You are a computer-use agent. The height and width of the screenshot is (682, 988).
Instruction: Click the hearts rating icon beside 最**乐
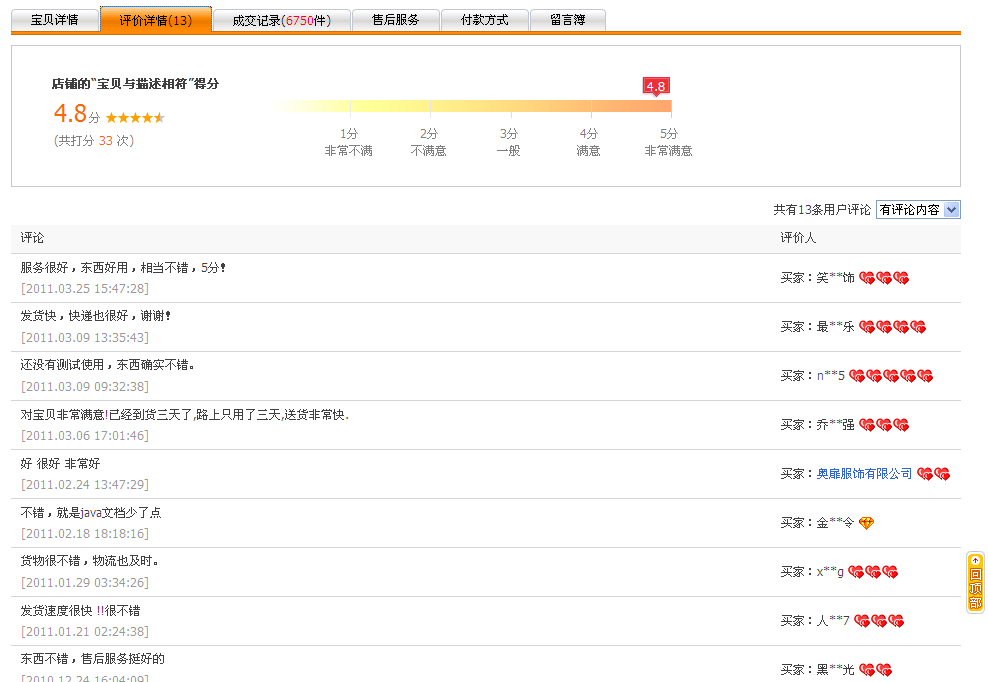click(x=892, y=327)
